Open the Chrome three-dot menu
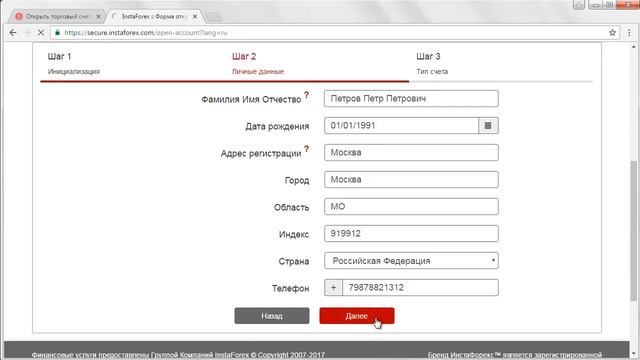 tap(629, 33)
